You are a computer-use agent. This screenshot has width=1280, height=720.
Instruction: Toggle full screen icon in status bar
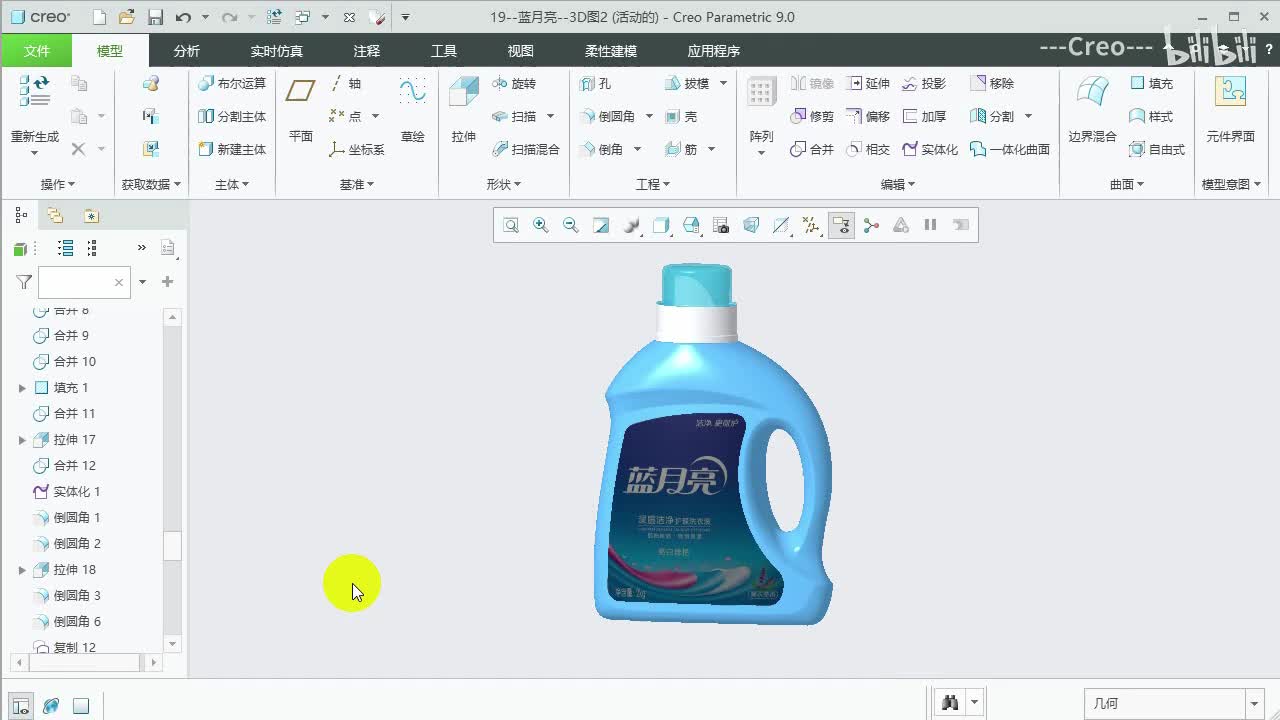[x=81, y=706]
